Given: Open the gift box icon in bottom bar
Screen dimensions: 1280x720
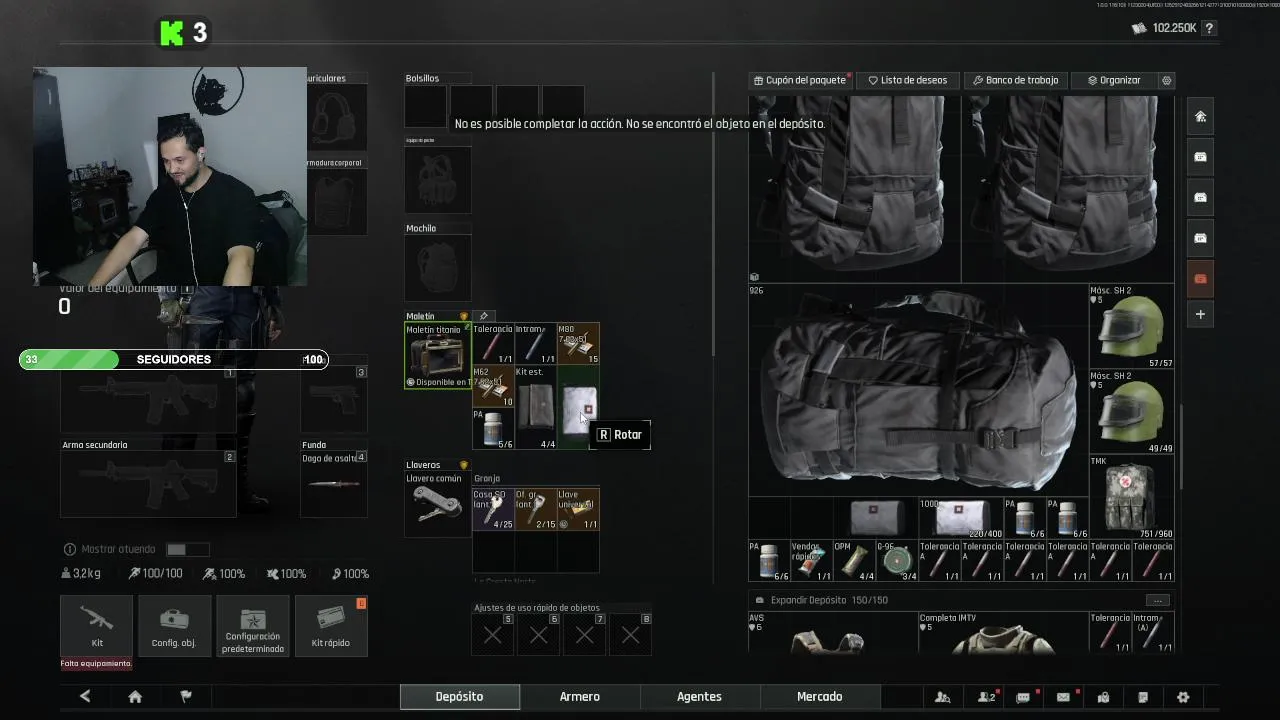Looking at the screenshot, I should pos(1103,697).
